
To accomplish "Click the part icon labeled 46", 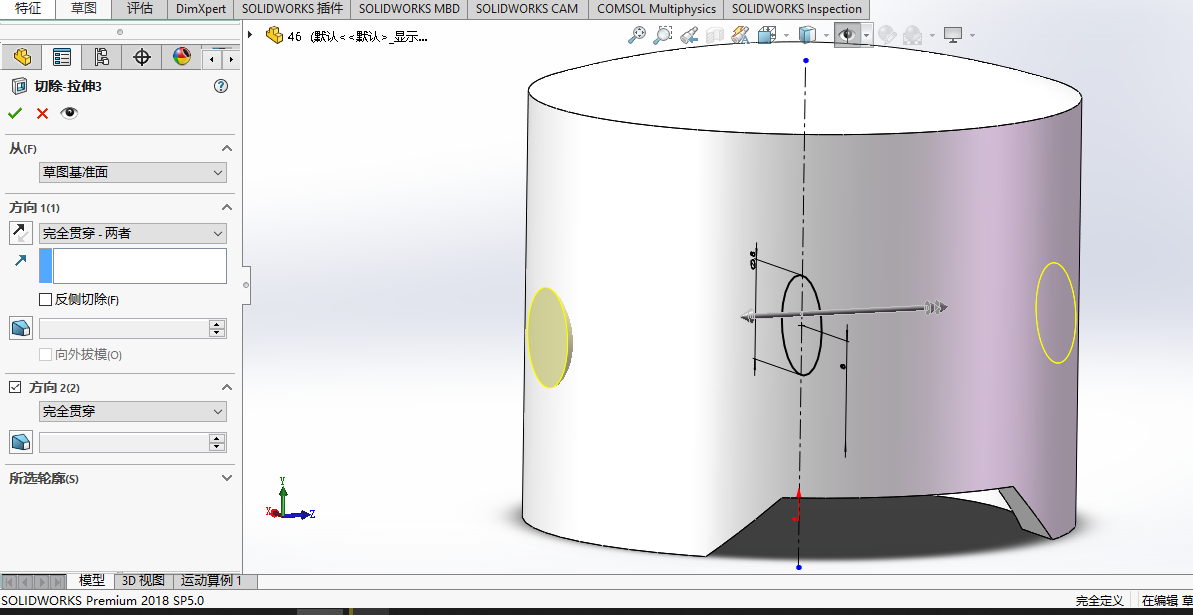I will [274, 35].
